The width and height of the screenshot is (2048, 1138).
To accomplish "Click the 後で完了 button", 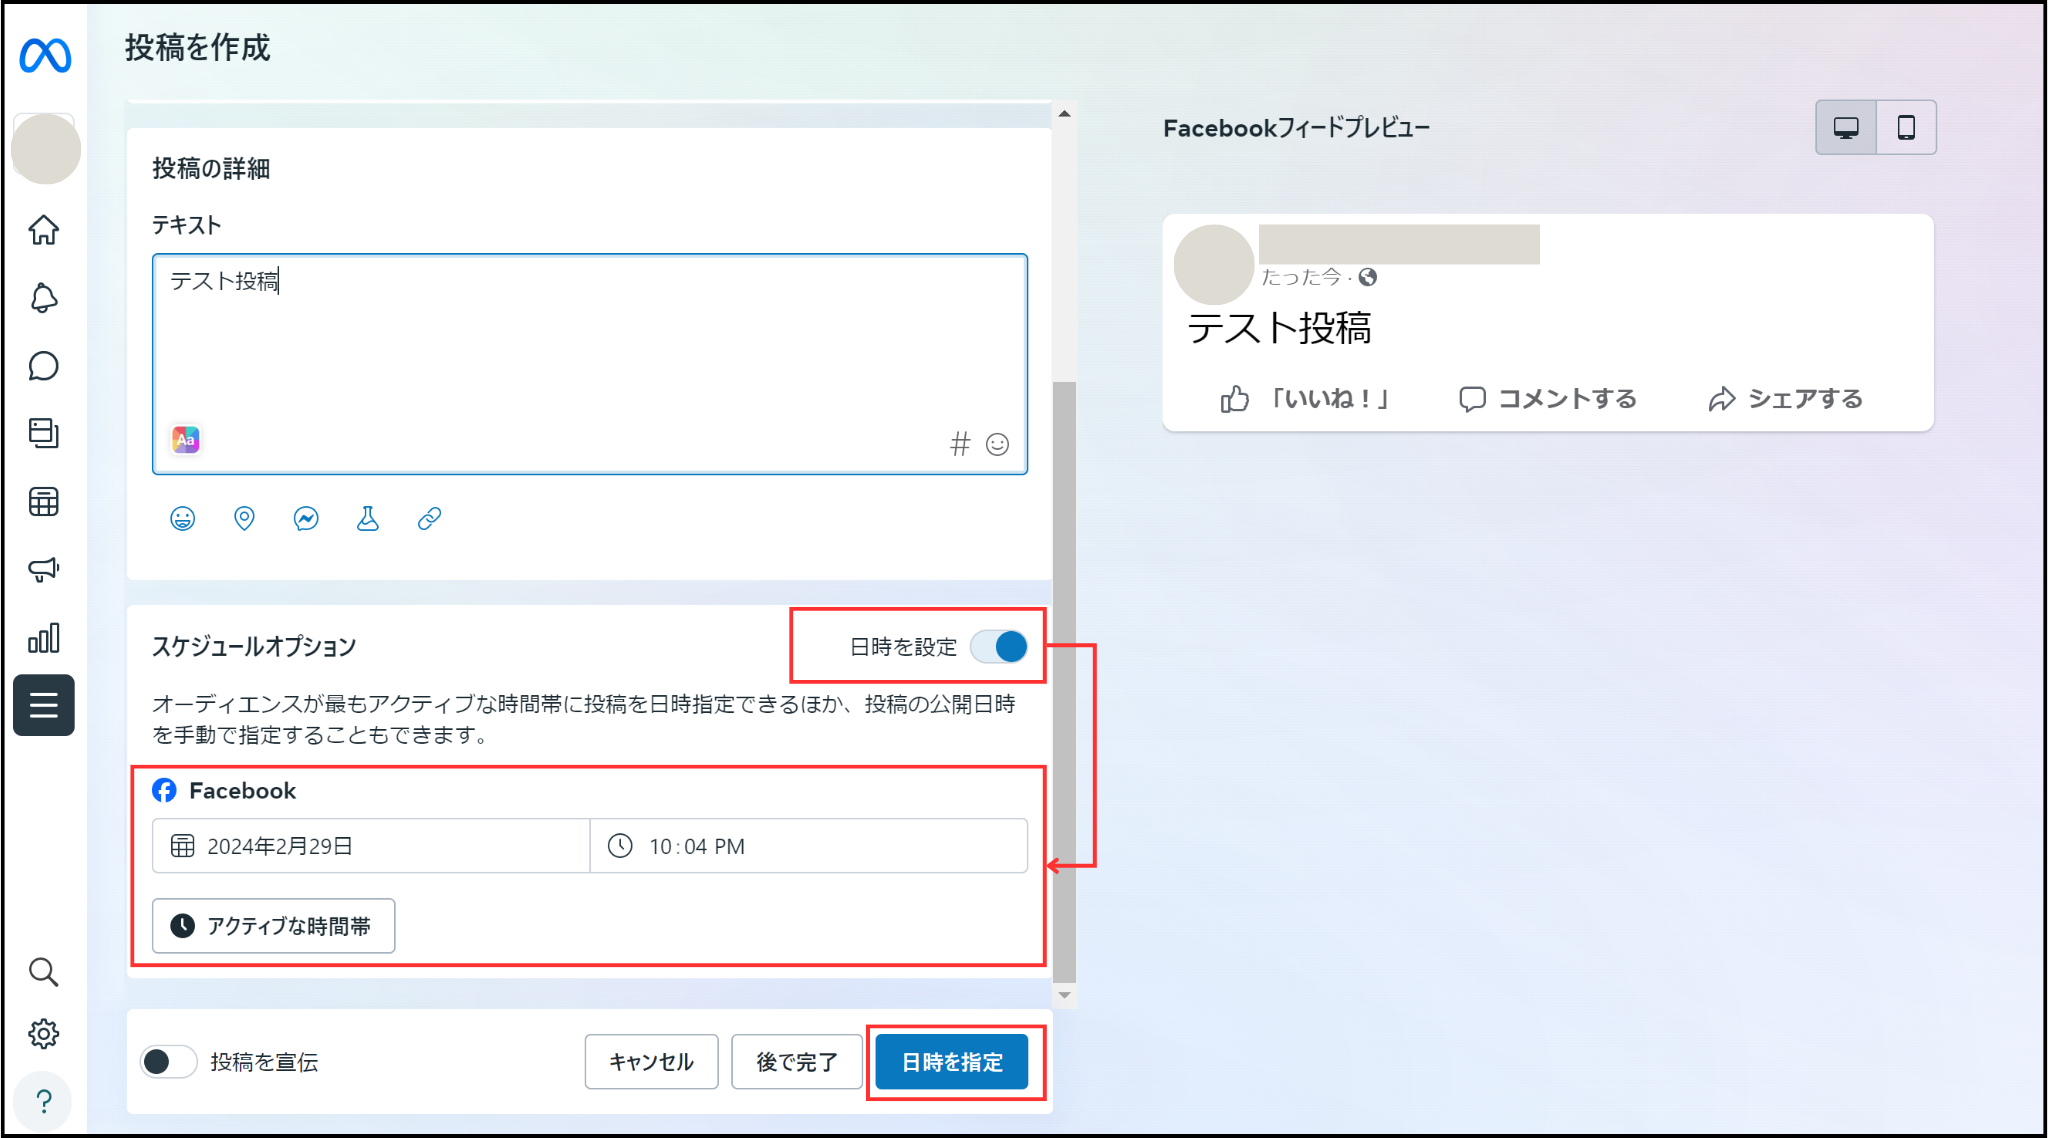I will point(797,1062).
